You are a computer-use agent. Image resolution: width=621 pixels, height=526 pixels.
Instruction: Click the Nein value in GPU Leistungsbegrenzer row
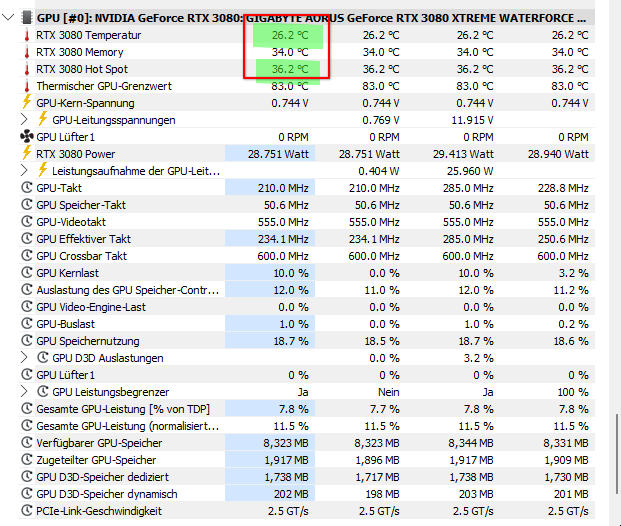point(389,393)
